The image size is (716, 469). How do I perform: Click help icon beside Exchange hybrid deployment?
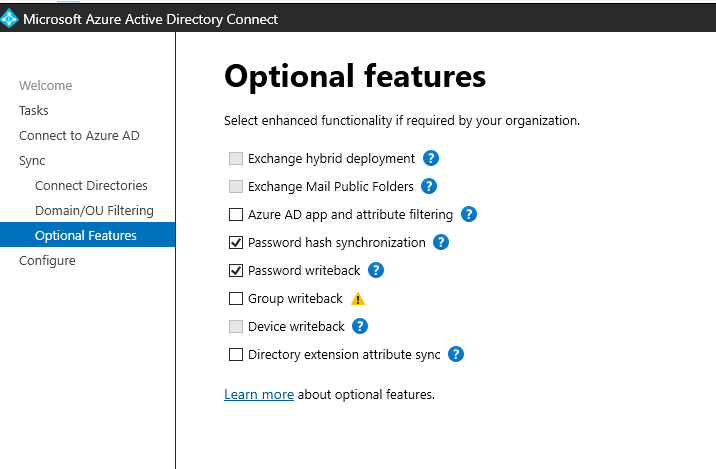coord(431,158)
